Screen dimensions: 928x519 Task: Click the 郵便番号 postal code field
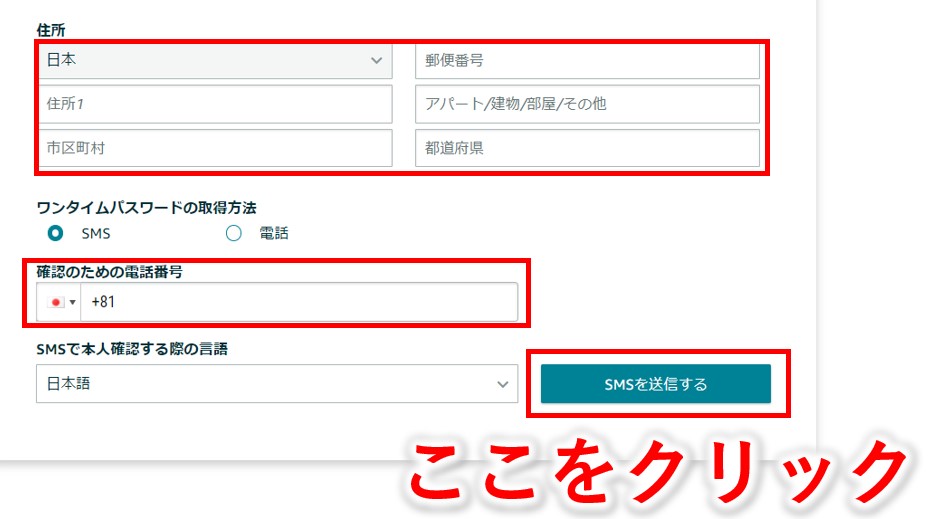587,60
